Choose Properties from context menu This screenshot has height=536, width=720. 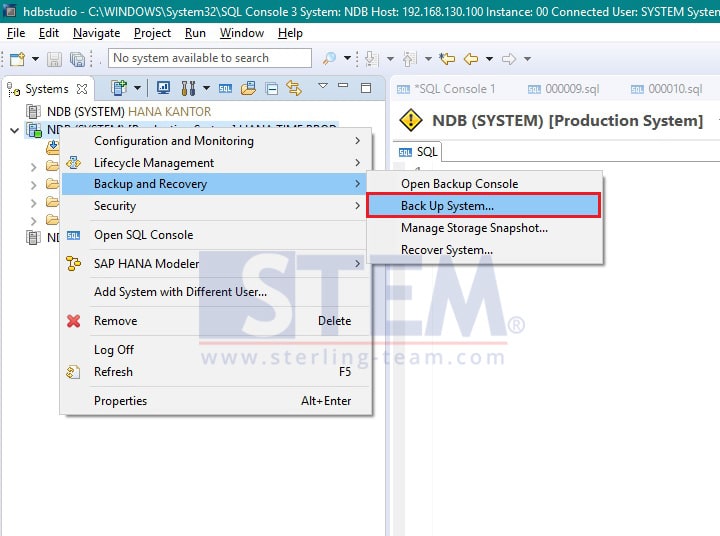pyautogui.click(x=216, y=401)
